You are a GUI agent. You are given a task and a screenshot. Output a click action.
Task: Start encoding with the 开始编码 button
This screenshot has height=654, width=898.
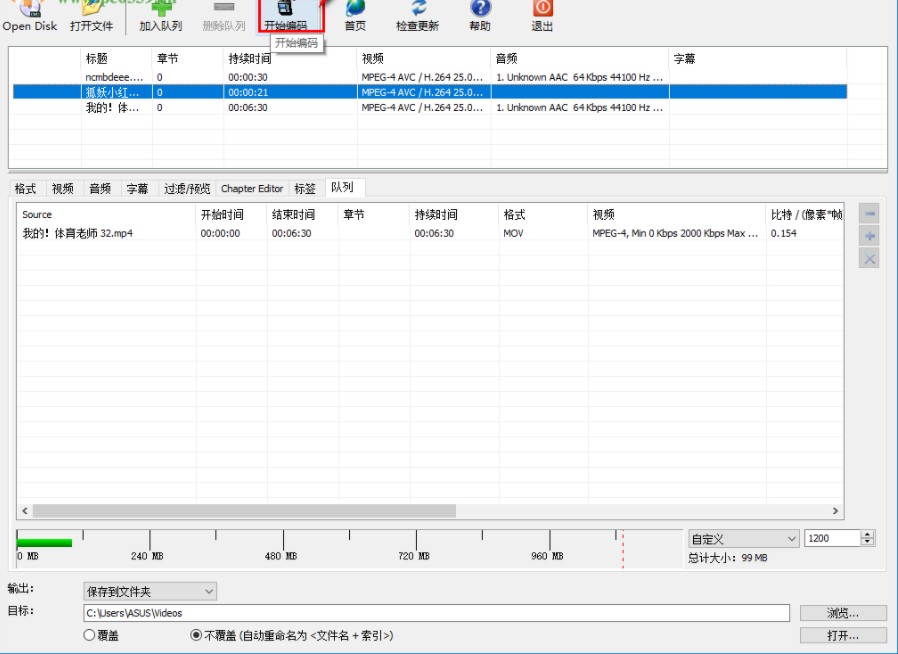290,14
